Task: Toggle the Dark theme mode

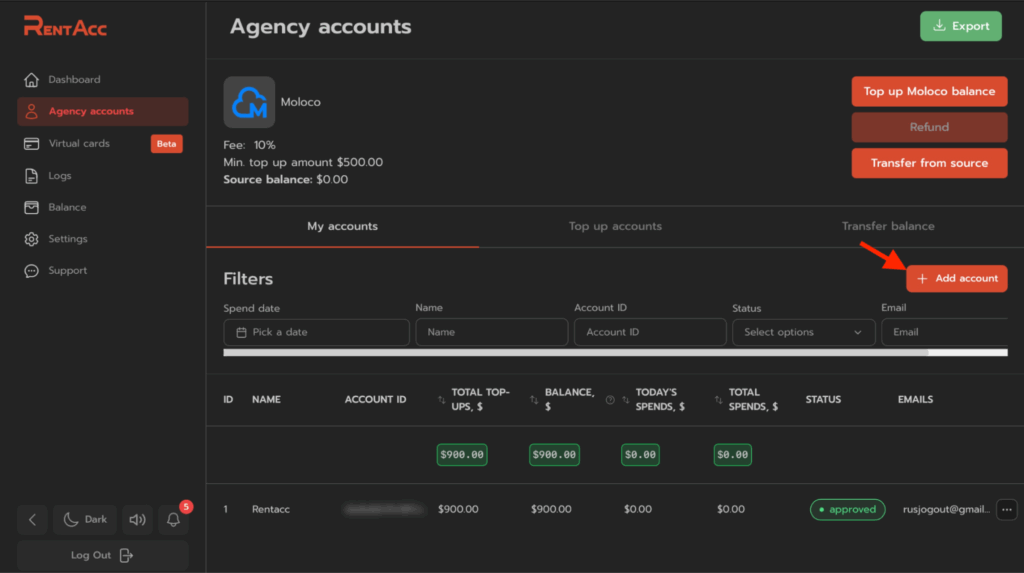Action: pos(85,519)
